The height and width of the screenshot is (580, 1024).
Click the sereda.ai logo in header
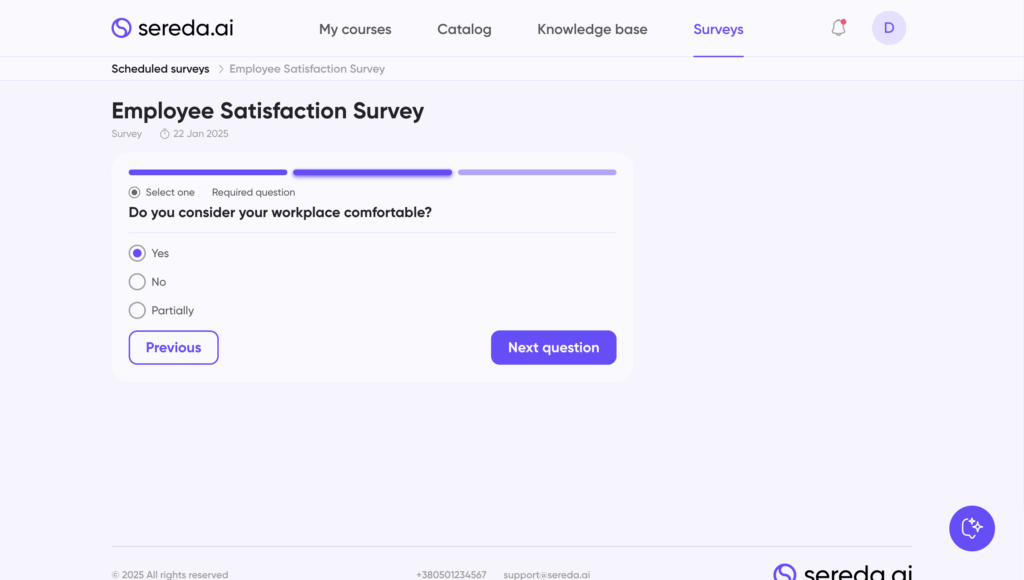click(x=172, y=28)
